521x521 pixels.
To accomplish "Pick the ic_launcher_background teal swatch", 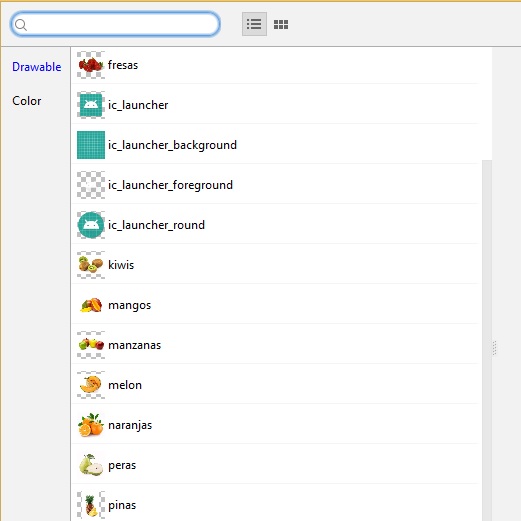I will pos(91,145).
